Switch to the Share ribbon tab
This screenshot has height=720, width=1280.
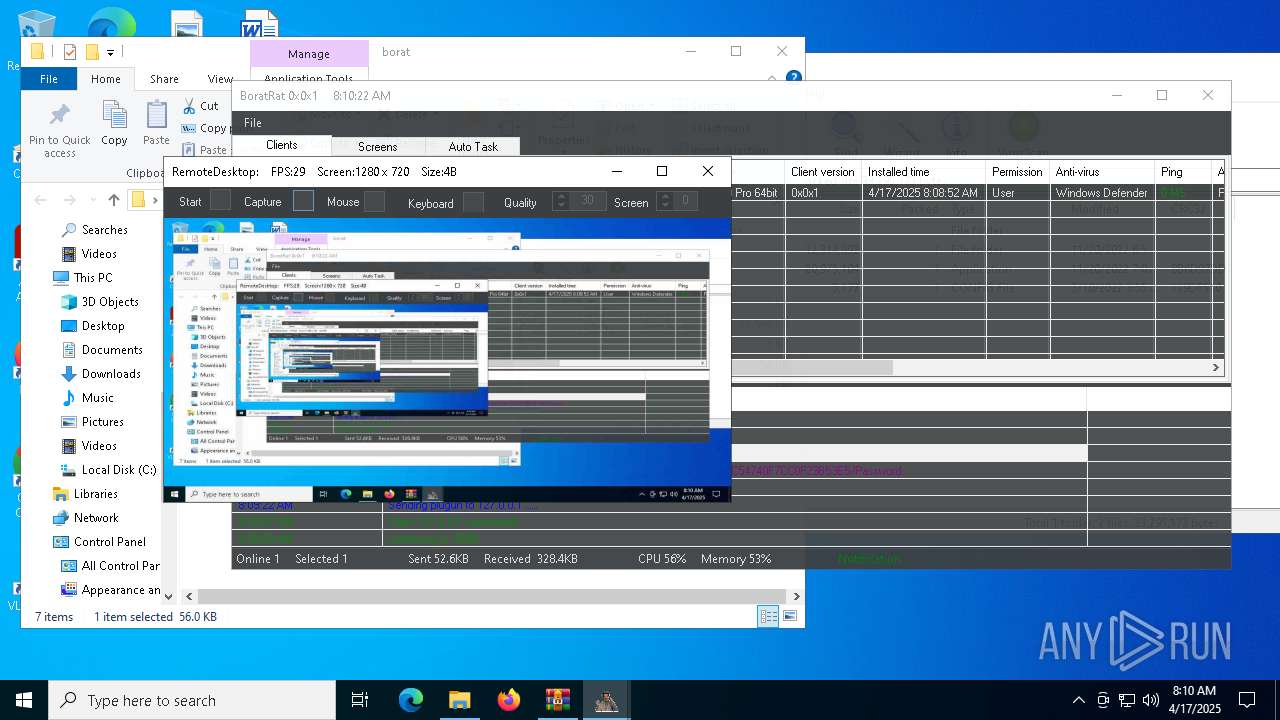[x=164, y=79]
